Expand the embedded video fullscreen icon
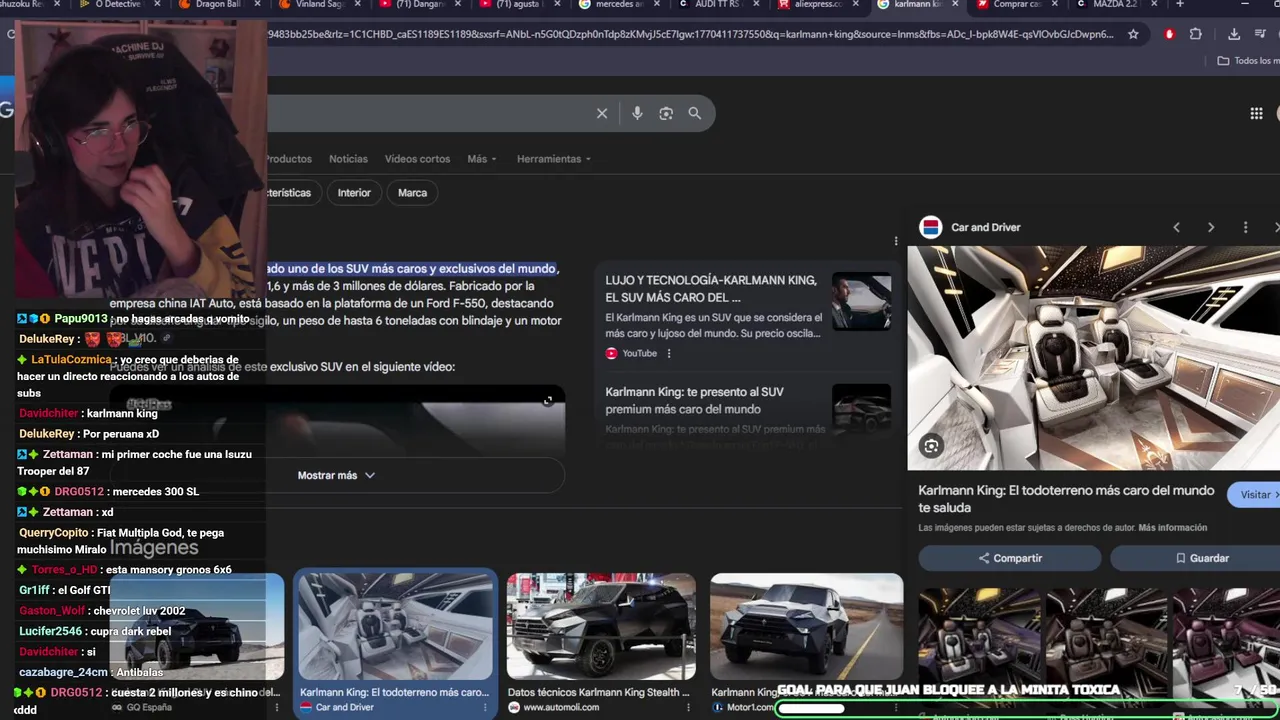The height and width of the screenshot is (720, 1280). (x=548, y=401)
